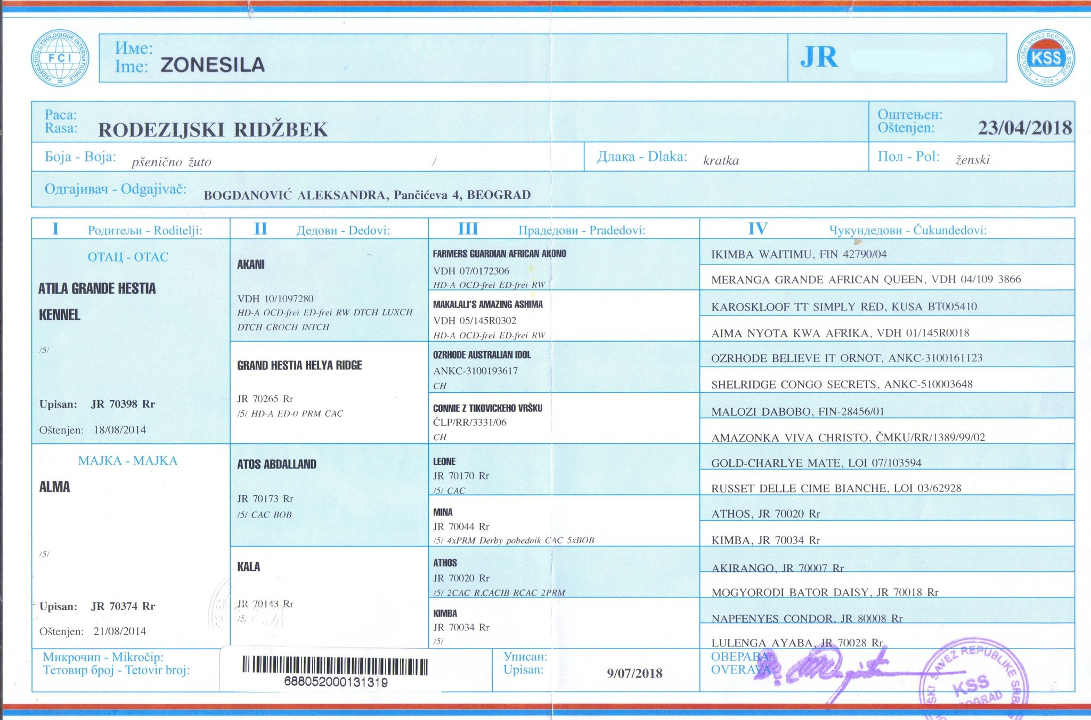This screenshot has width=1091, height=720.
Task: Click the column I Roditelji header
Action: [x=128, y=229]
